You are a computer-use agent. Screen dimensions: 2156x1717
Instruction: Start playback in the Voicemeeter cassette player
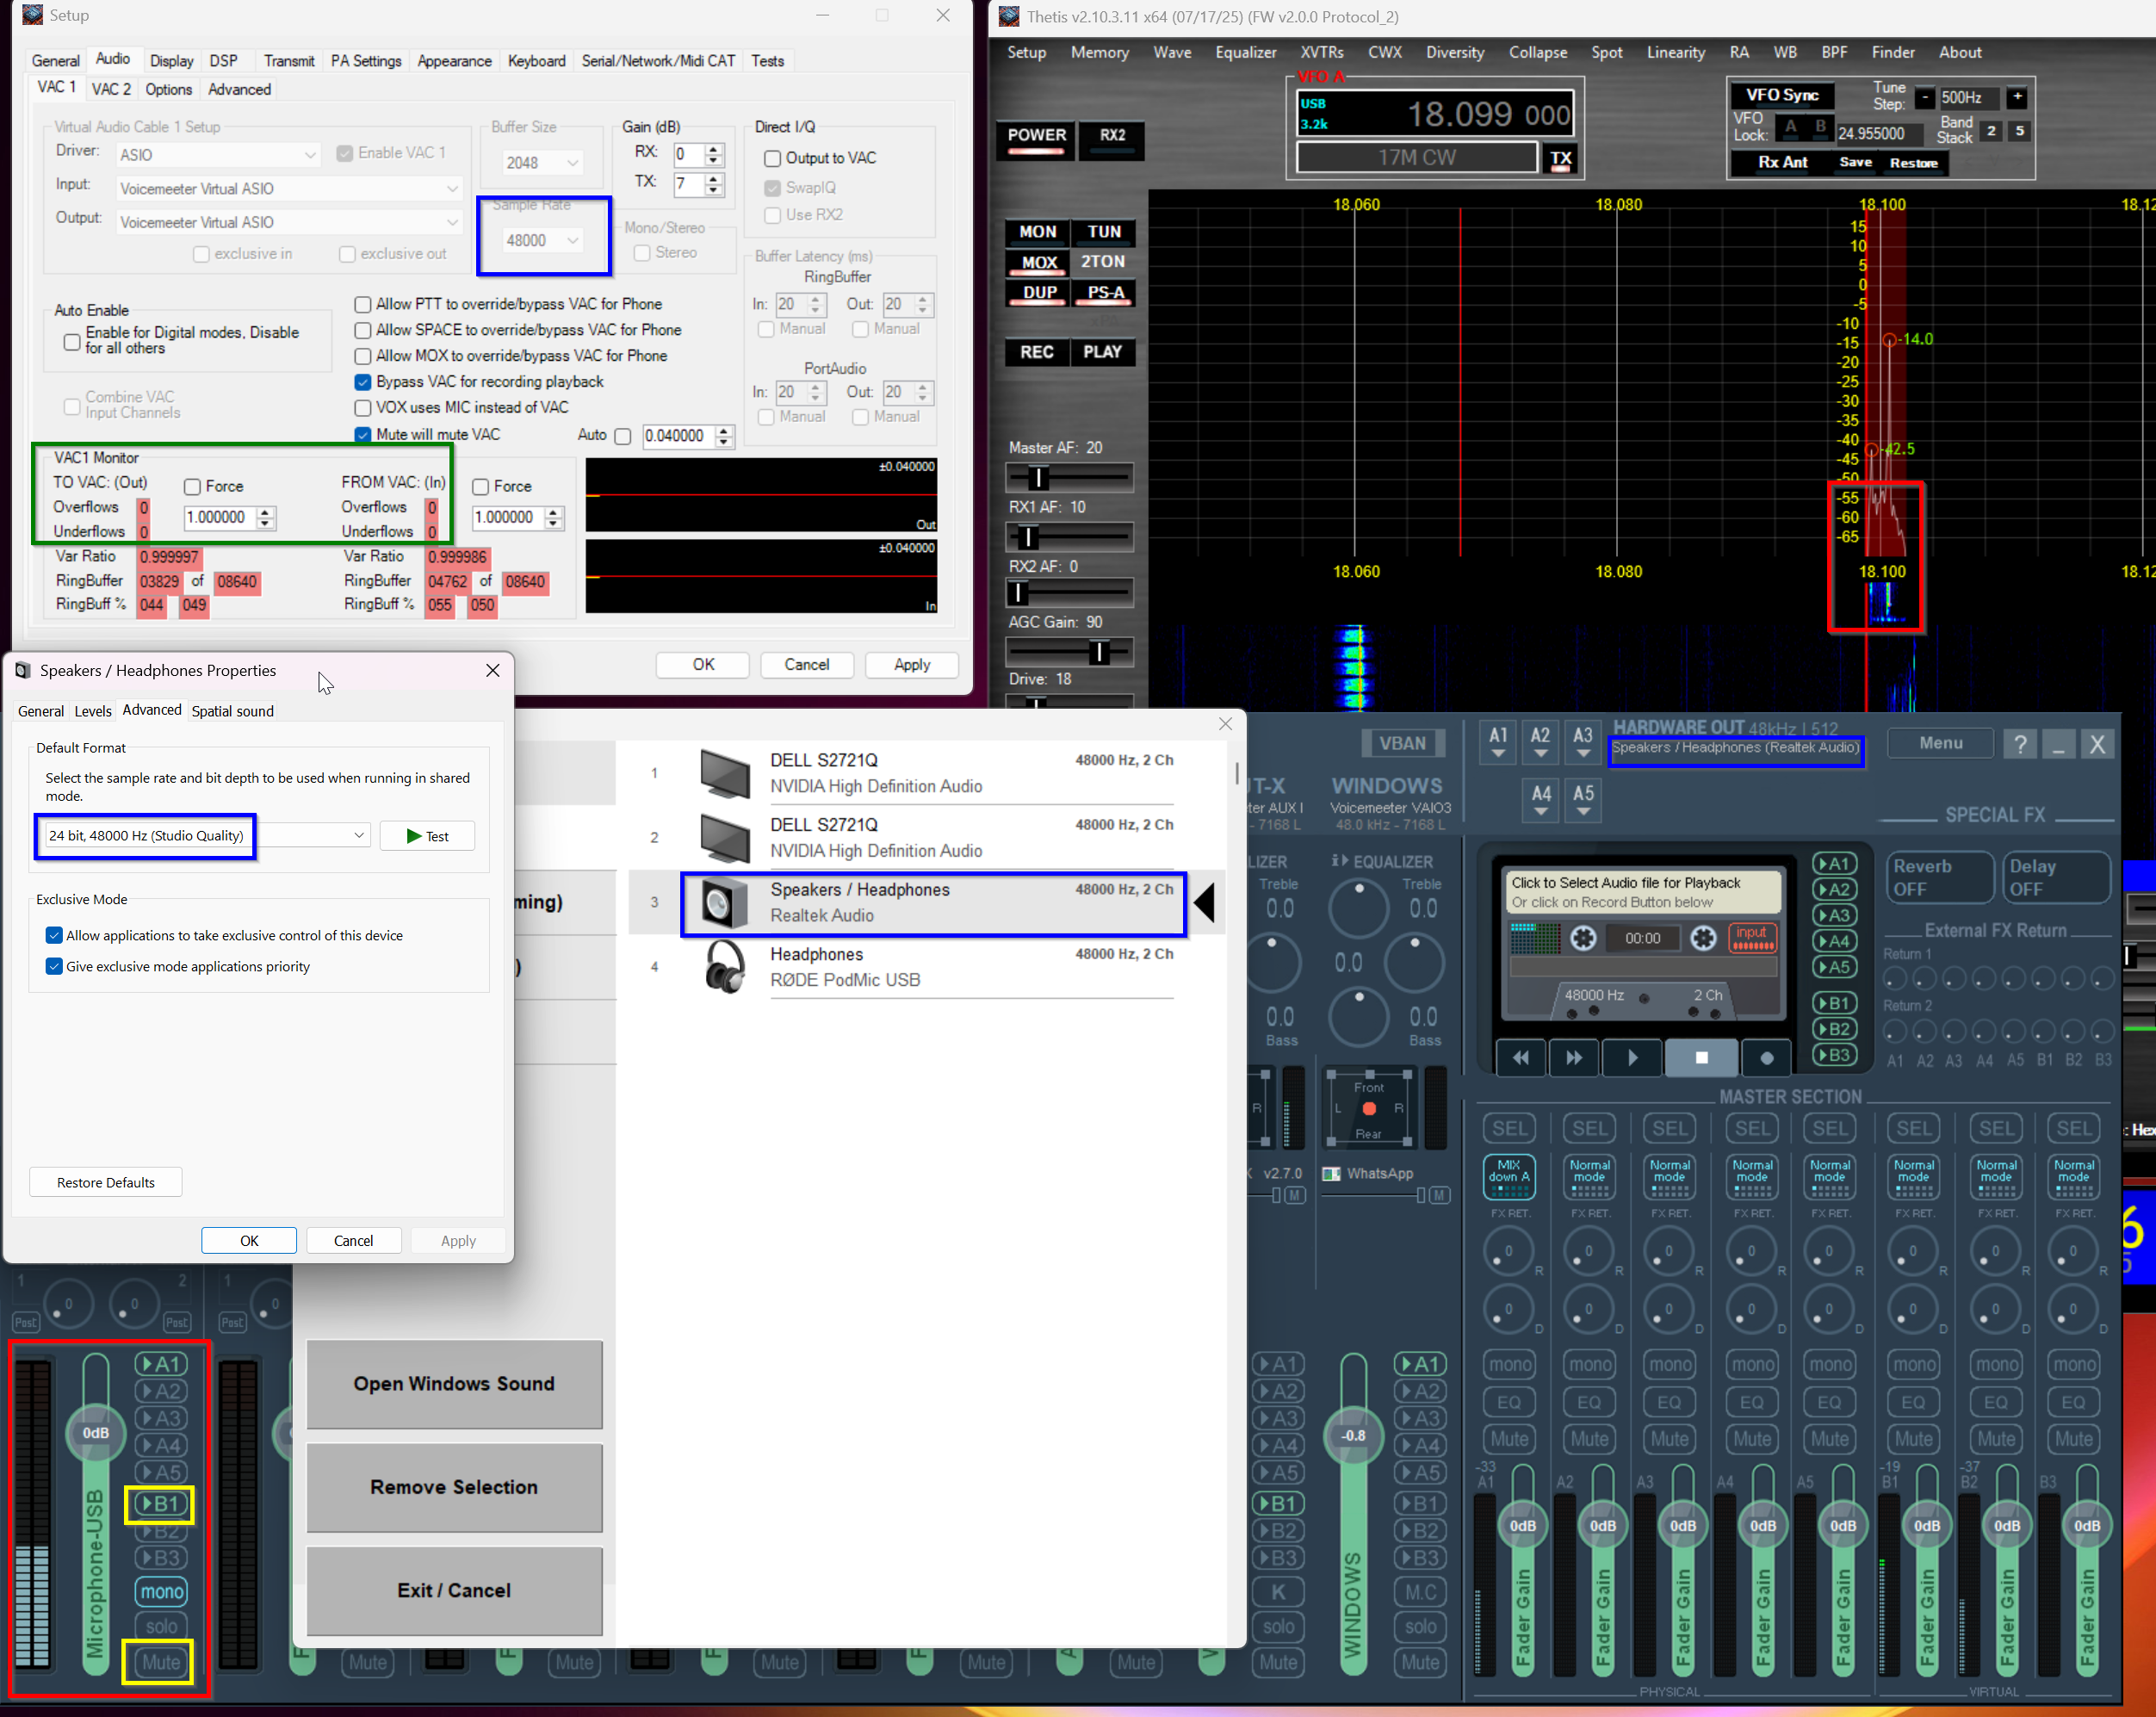tap(1632, 1058)
